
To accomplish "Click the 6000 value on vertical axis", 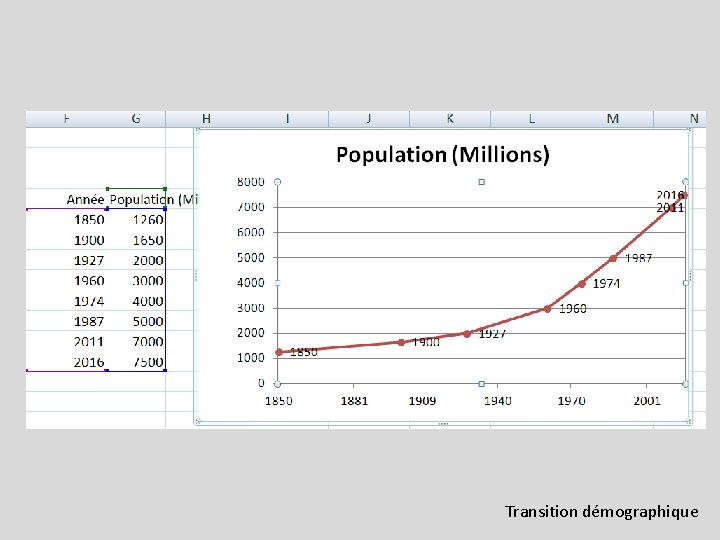I will 251,232.
